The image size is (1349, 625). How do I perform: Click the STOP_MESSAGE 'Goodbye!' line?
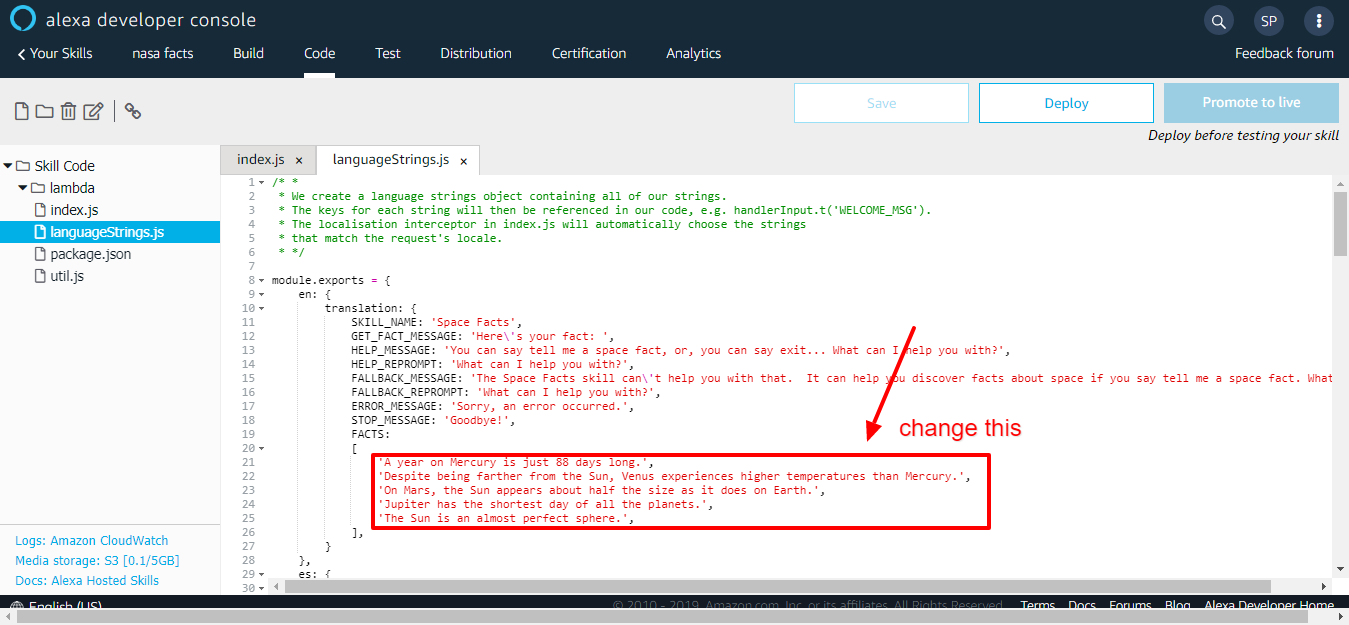click(433, 421)
